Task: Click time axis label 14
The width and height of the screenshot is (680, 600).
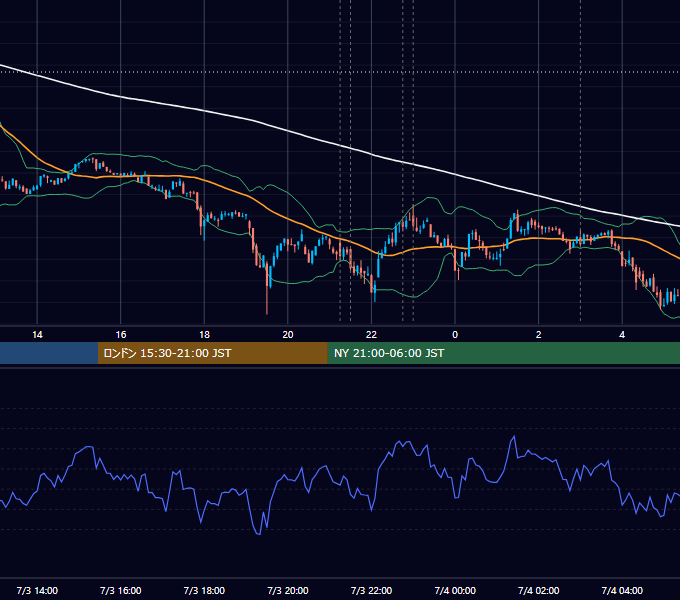Action: pyautogui.click(x=37, y=335)
